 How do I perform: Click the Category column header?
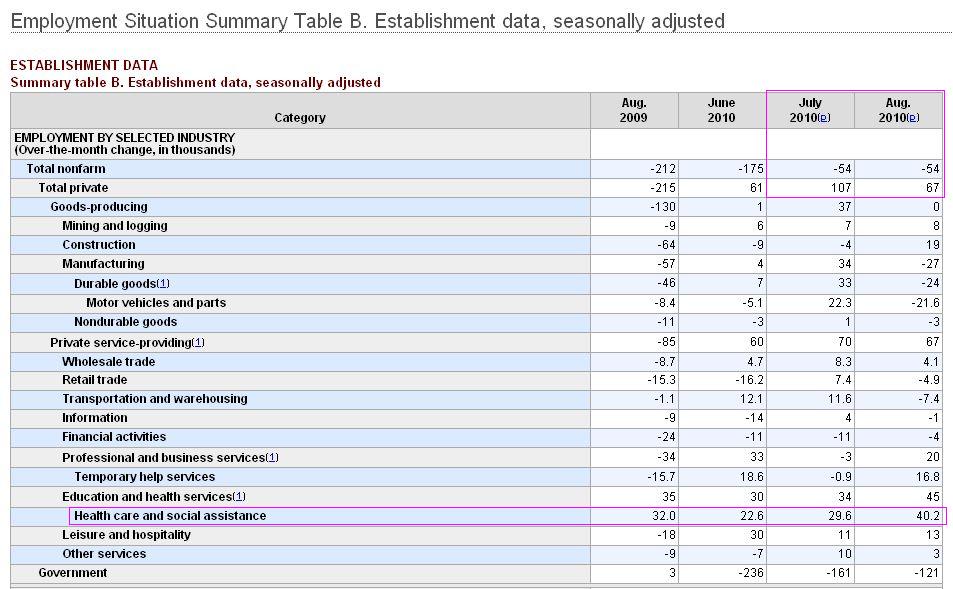[300, 118]
